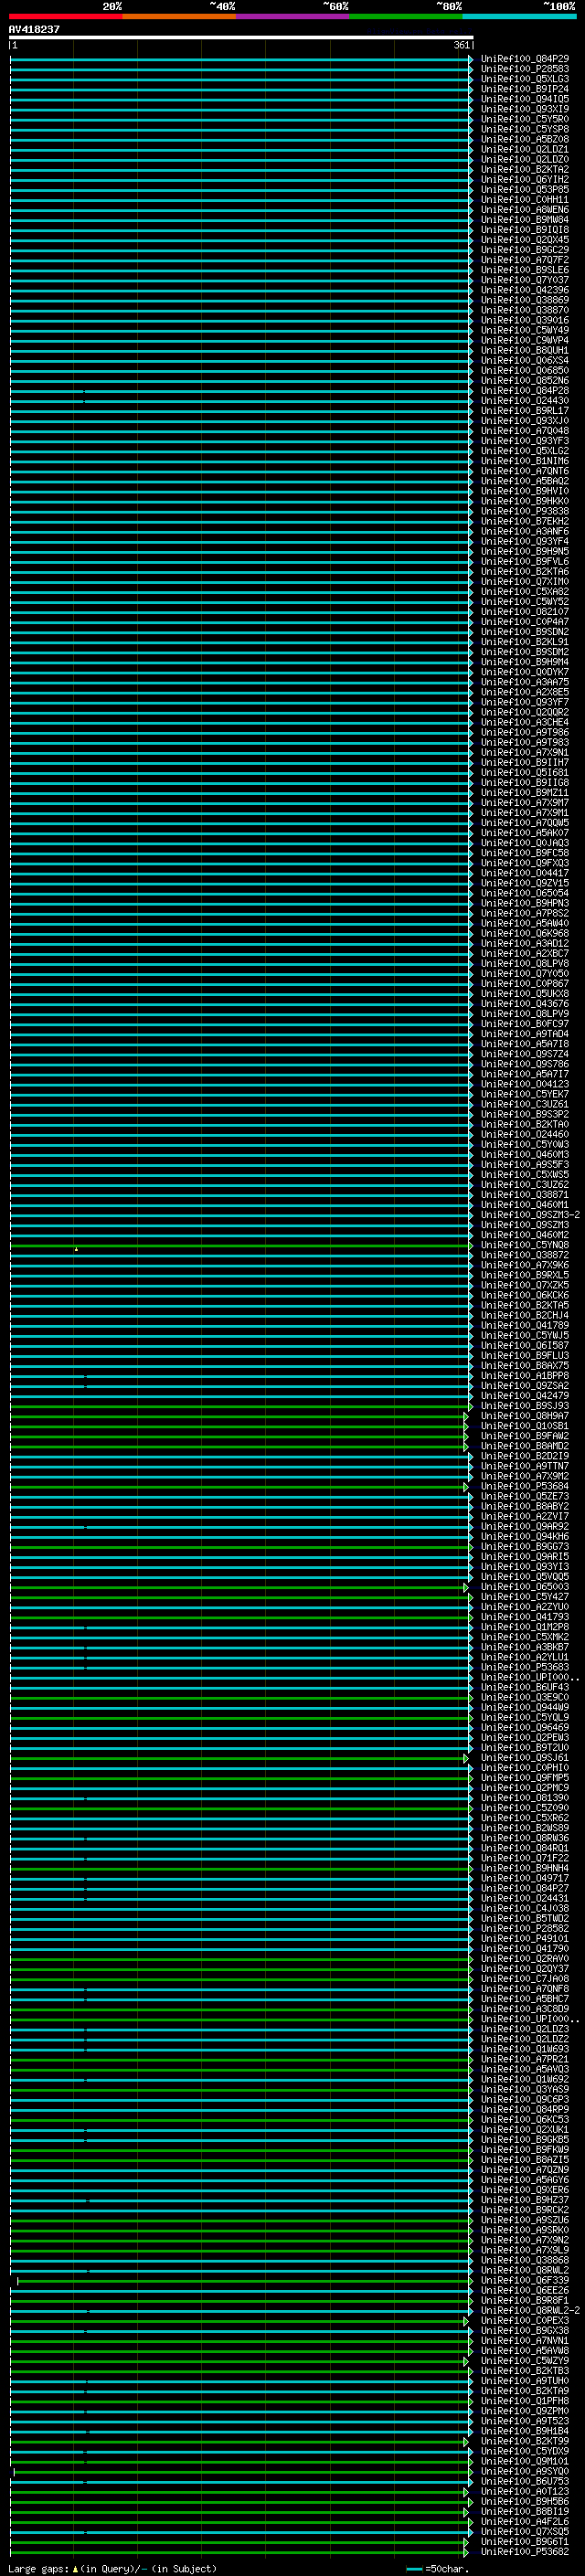The width and height of the screenshot is (585, 2576).
Task: Select the UniRef100_Q84RP9 label
Action: [525, 2109]
